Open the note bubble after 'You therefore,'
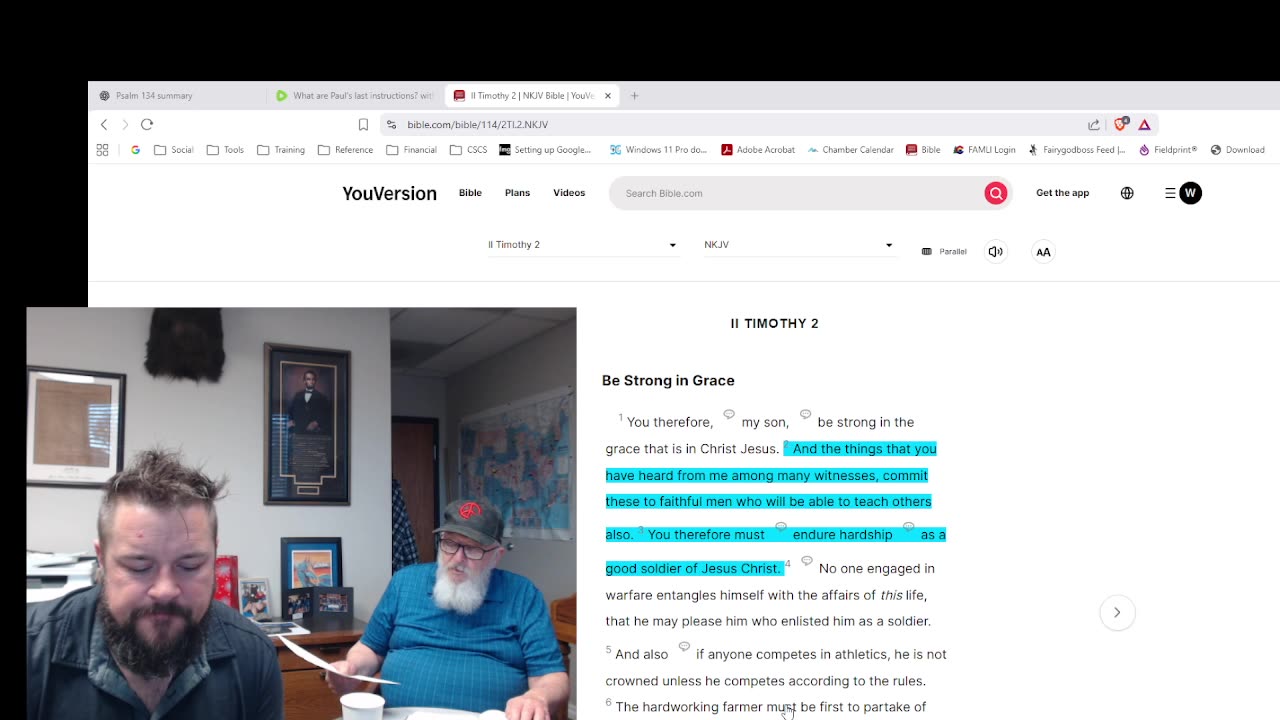Image resolution: width=1280 pixels, height=720 pixels. coord(729,414)
